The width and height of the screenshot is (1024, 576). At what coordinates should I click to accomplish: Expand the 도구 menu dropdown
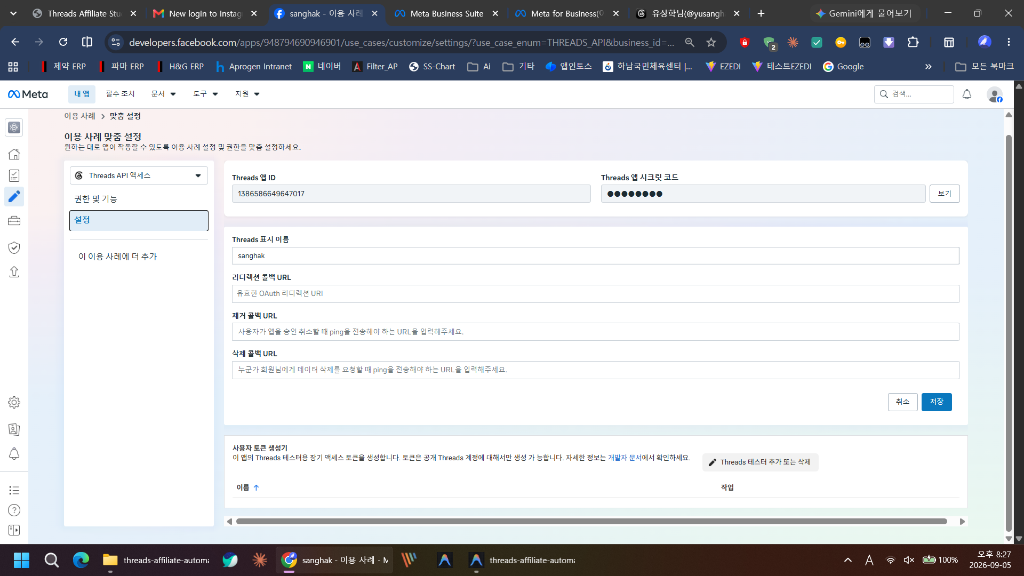[205, 94]
